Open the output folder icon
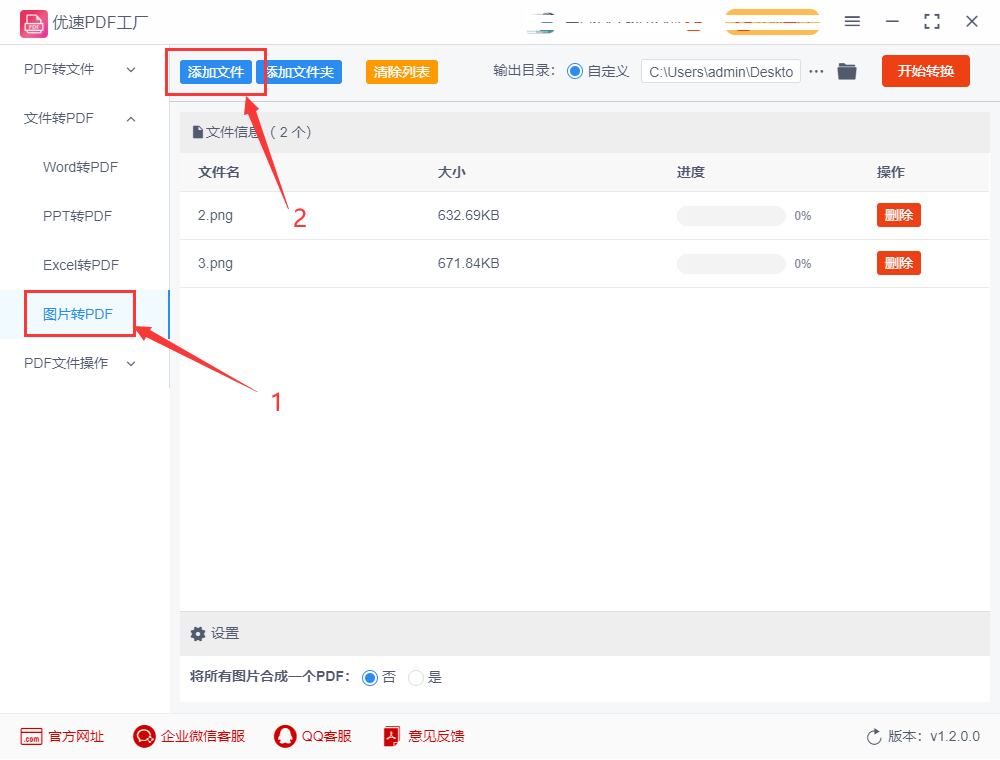Screen dimensions: 1000x760 tap(847, 71)
